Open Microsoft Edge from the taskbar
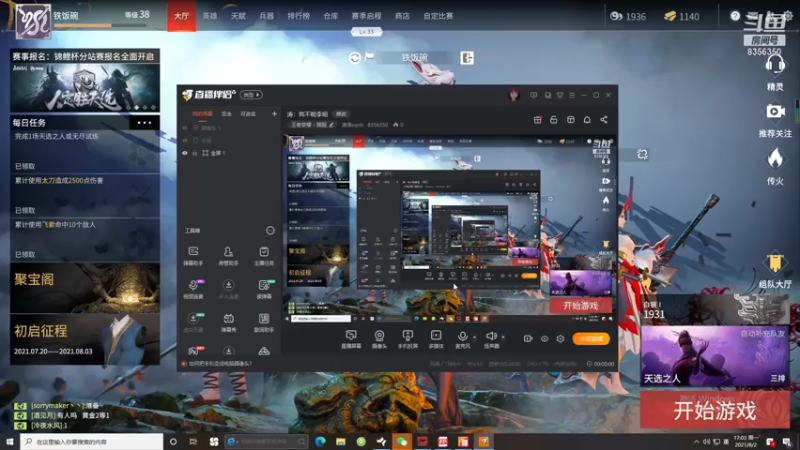This screenshot has height=450, width=800. [320, 441]
